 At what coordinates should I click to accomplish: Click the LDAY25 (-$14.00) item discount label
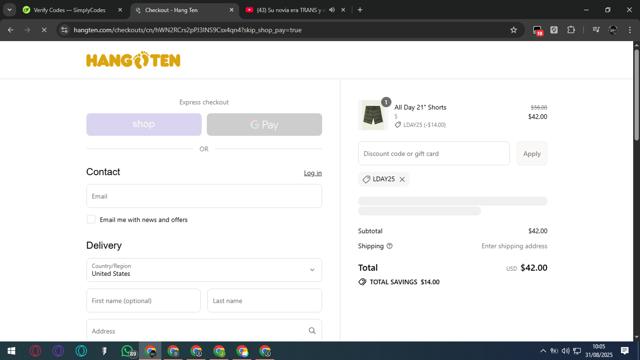424,125
